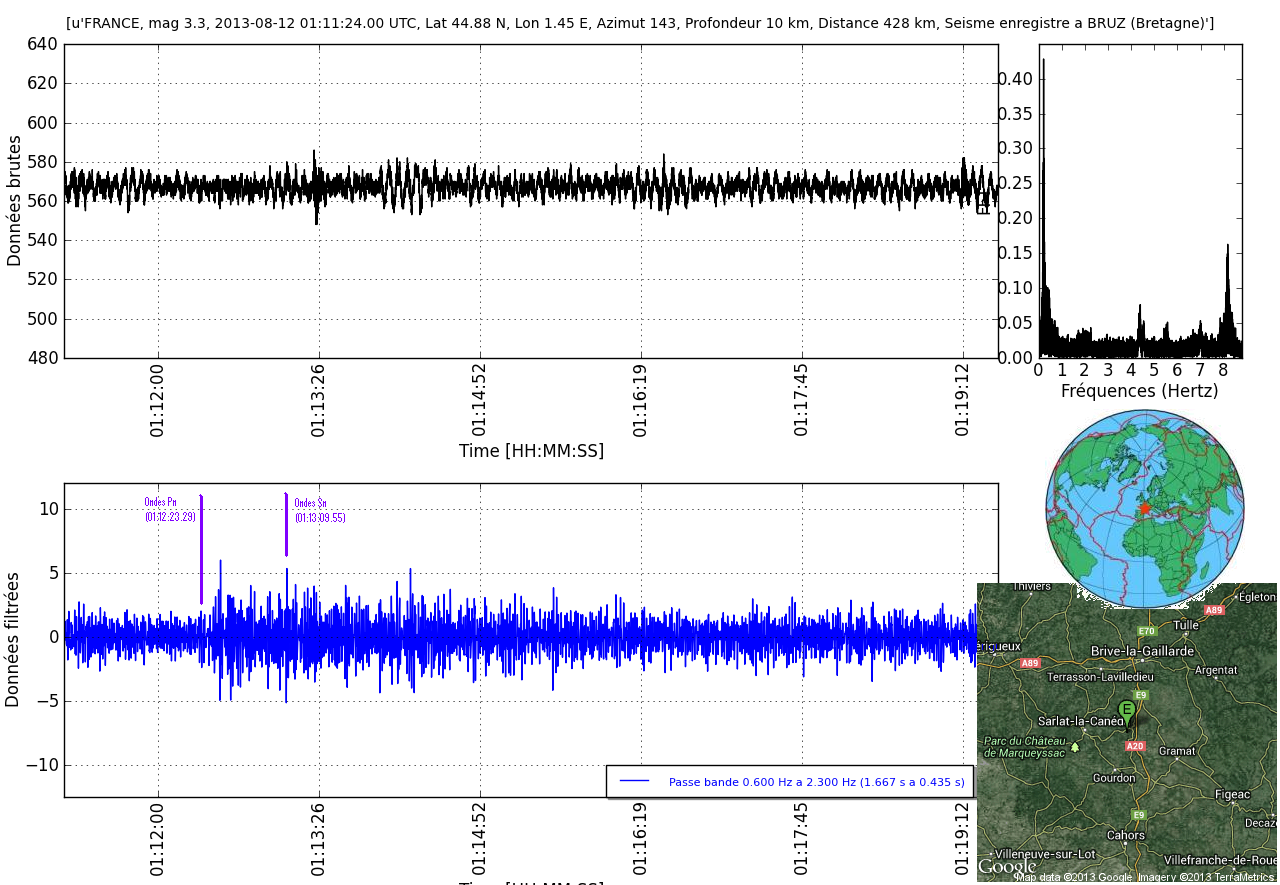Screen dimensions: 1280x885
Task: Click the Passe bande legend box
Action: click(790, 782)
